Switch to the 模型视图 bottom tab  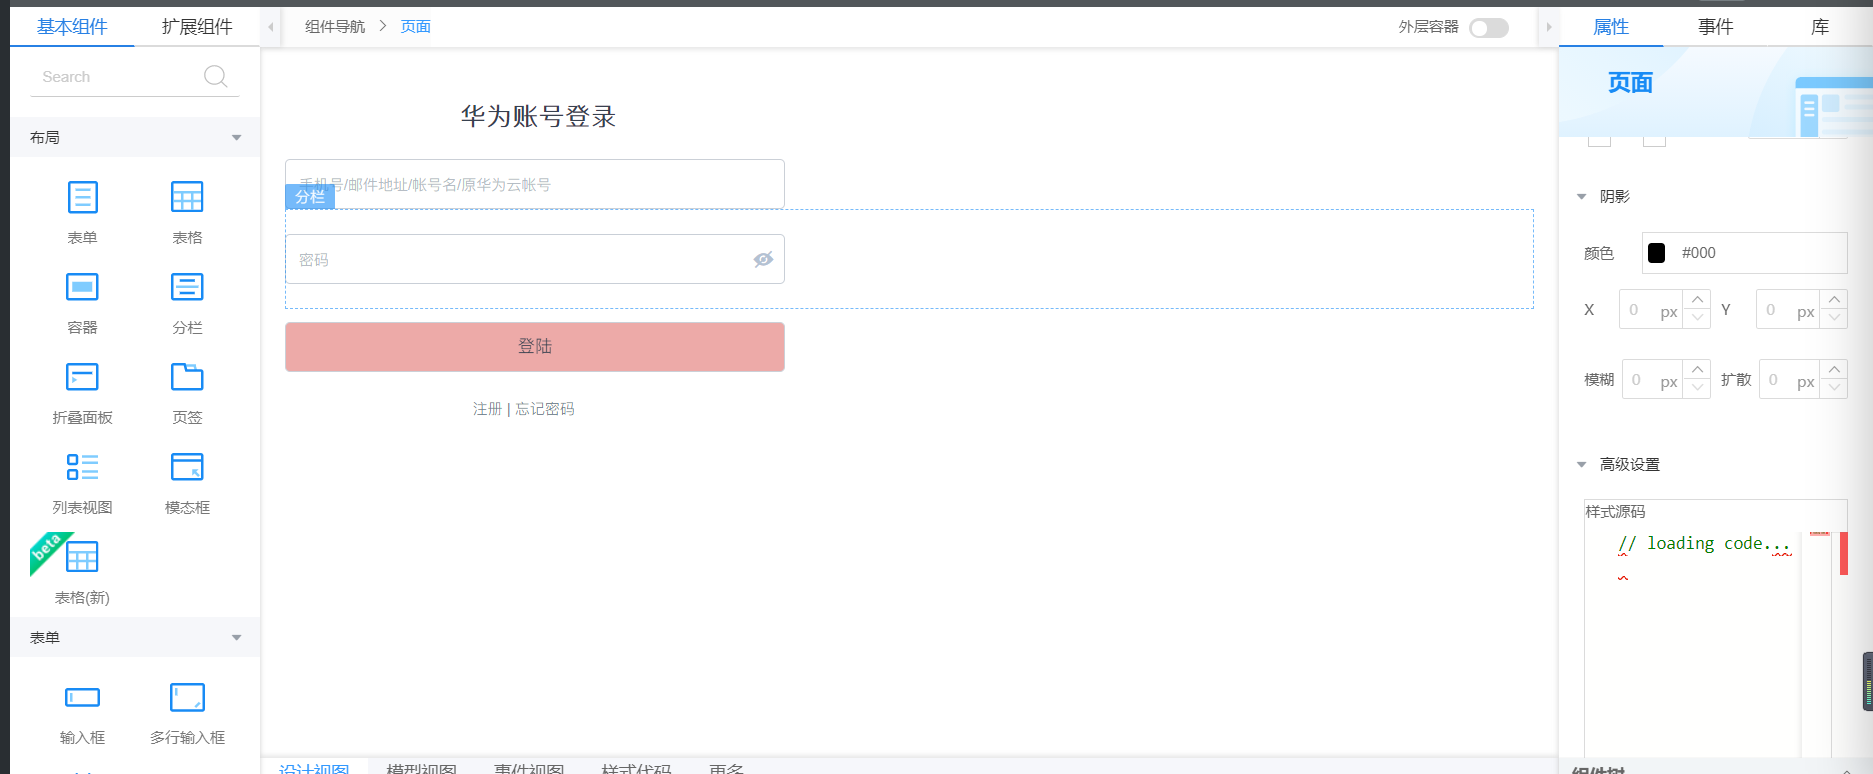[421, 768]
